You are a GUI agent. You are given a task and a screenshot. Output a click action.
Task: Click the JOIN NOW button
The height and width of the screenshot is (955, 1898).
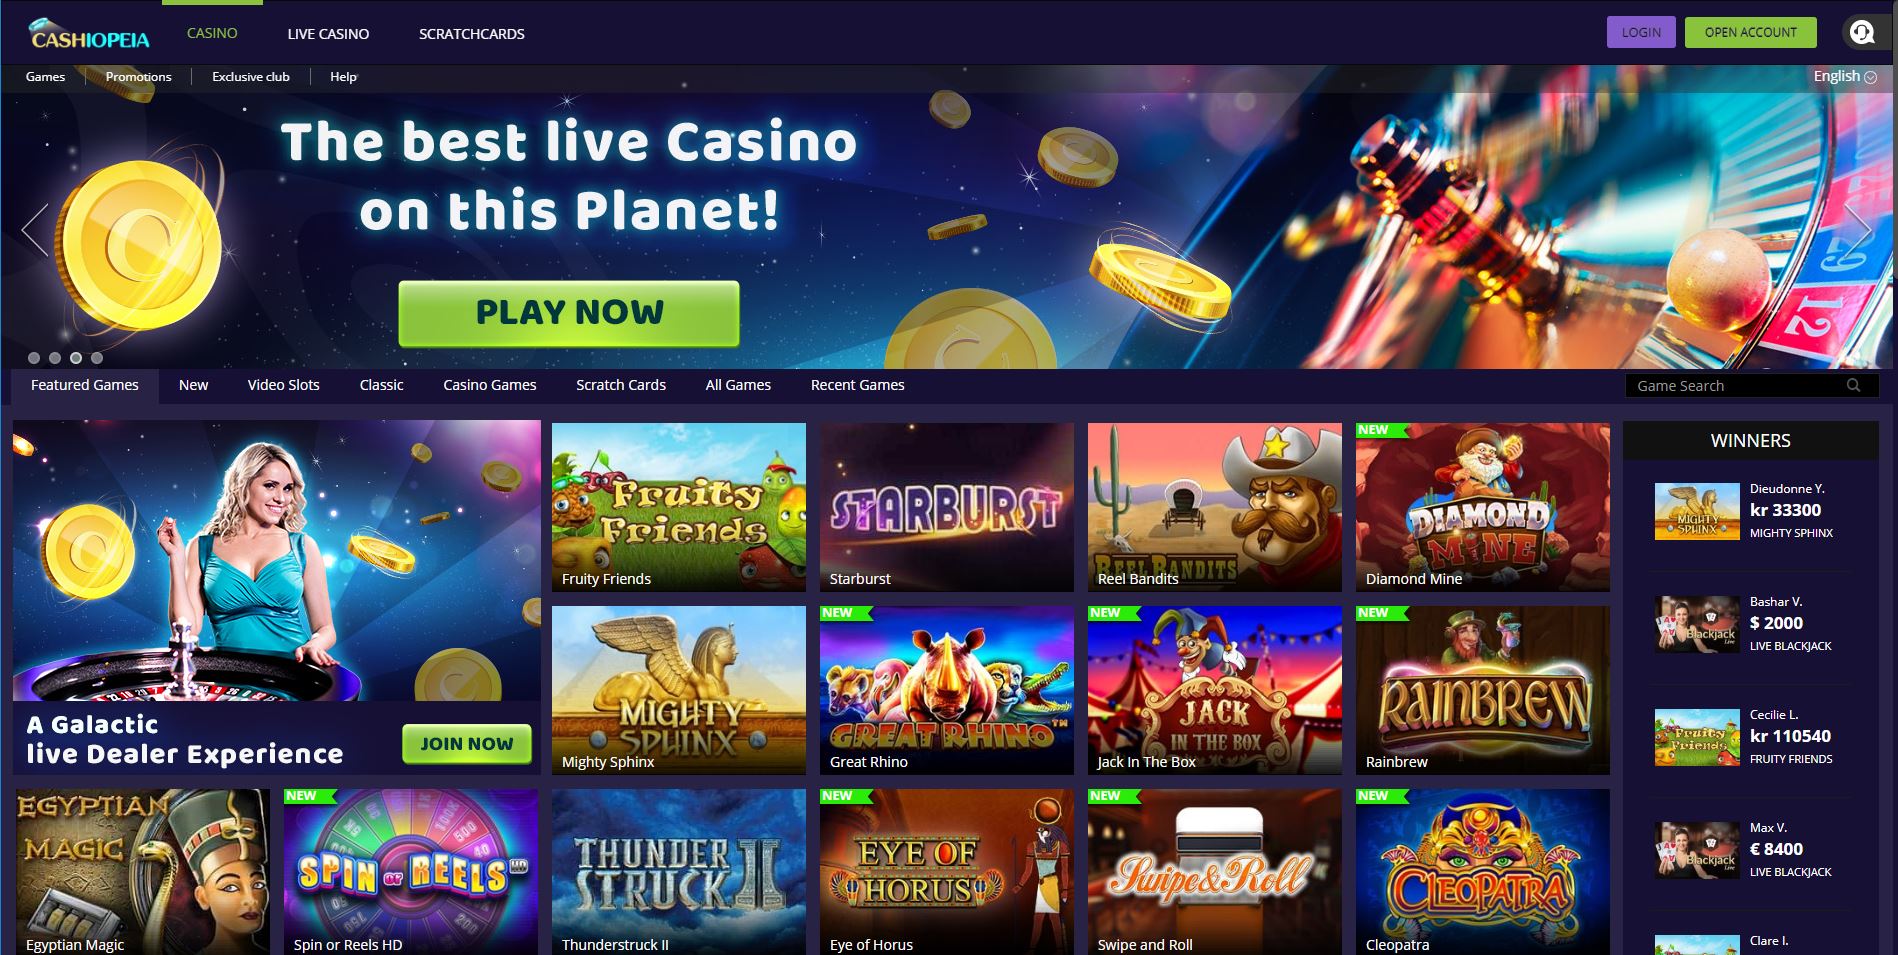coord(467,744)
